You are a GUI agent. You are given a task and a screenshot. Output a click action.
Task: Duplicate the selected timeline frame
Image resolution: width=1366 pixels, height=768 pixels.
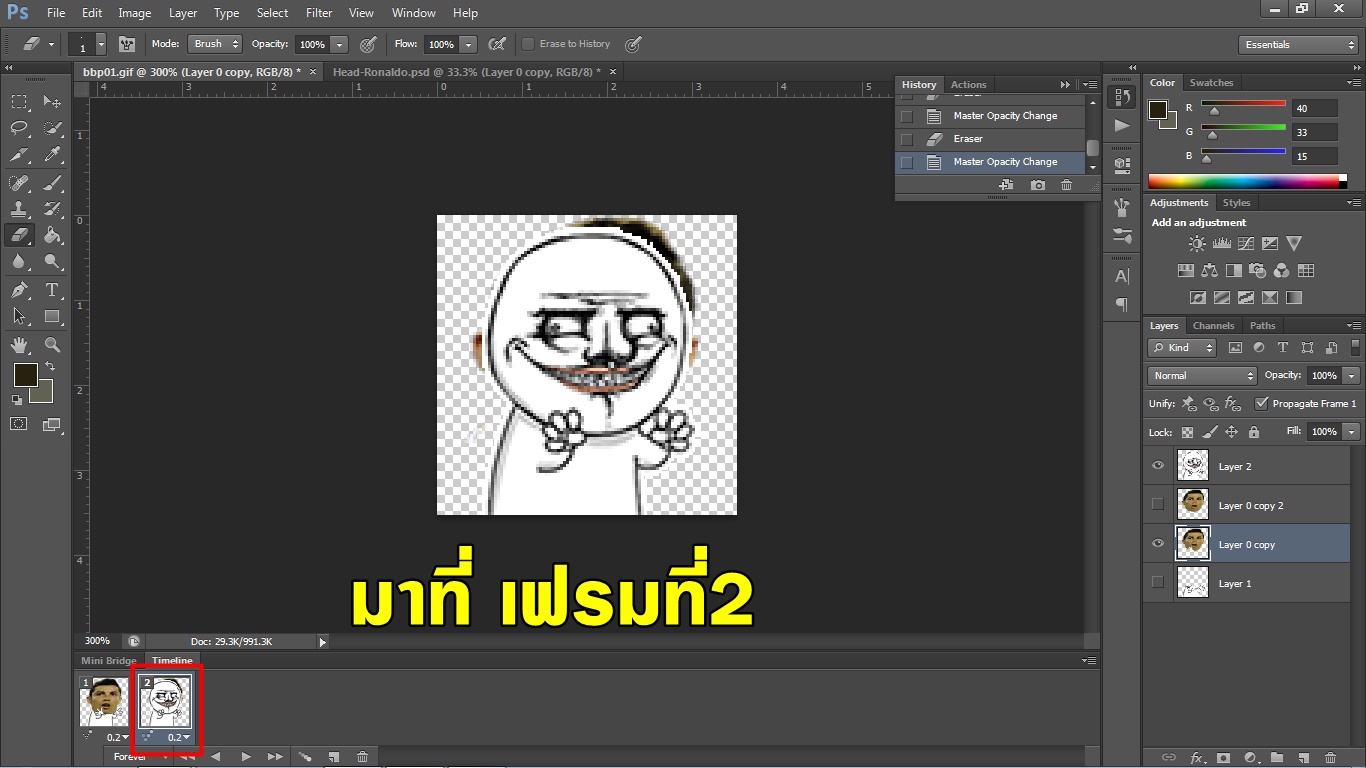(334, 757)
